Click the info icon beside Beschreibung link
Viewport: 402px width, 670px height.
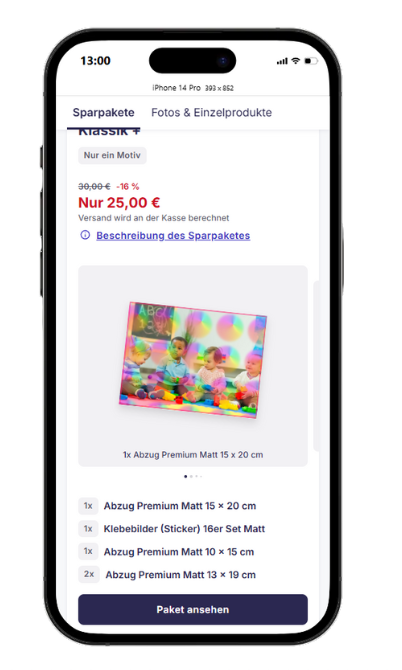point(85,235)
